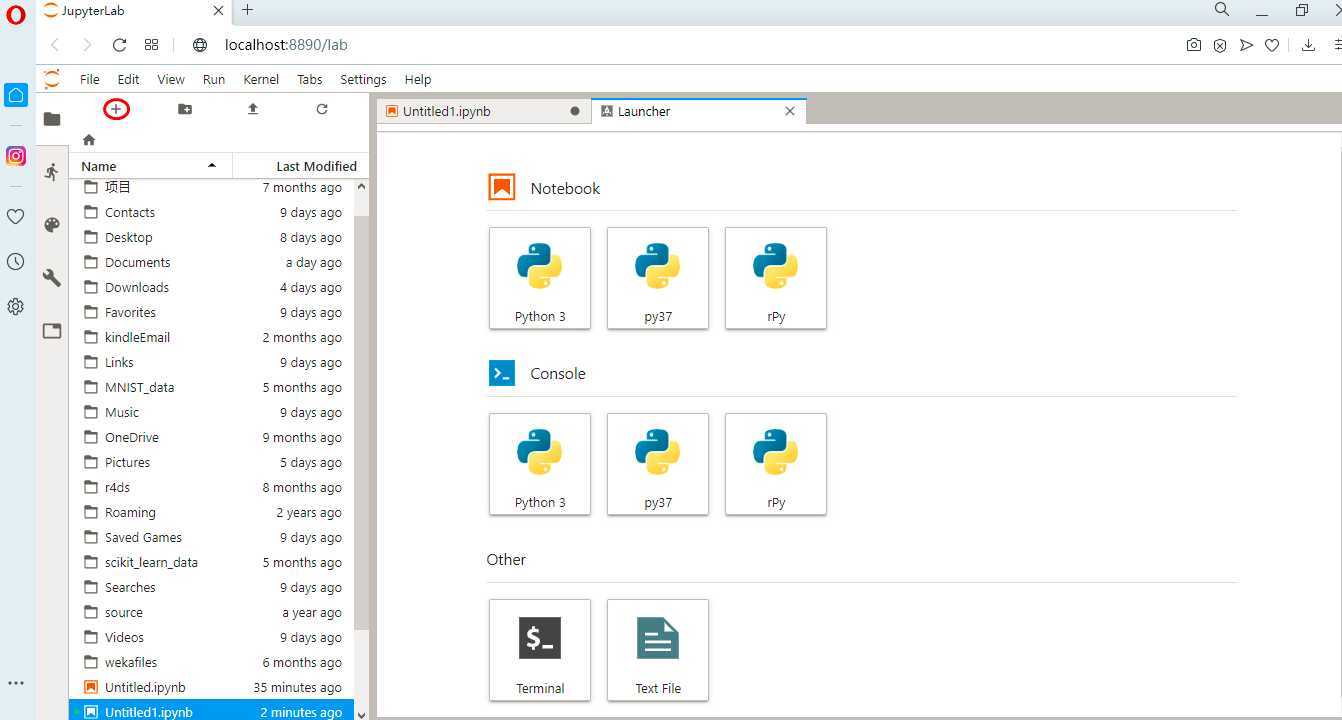Launch an rPy notebook

pos(776,278)
